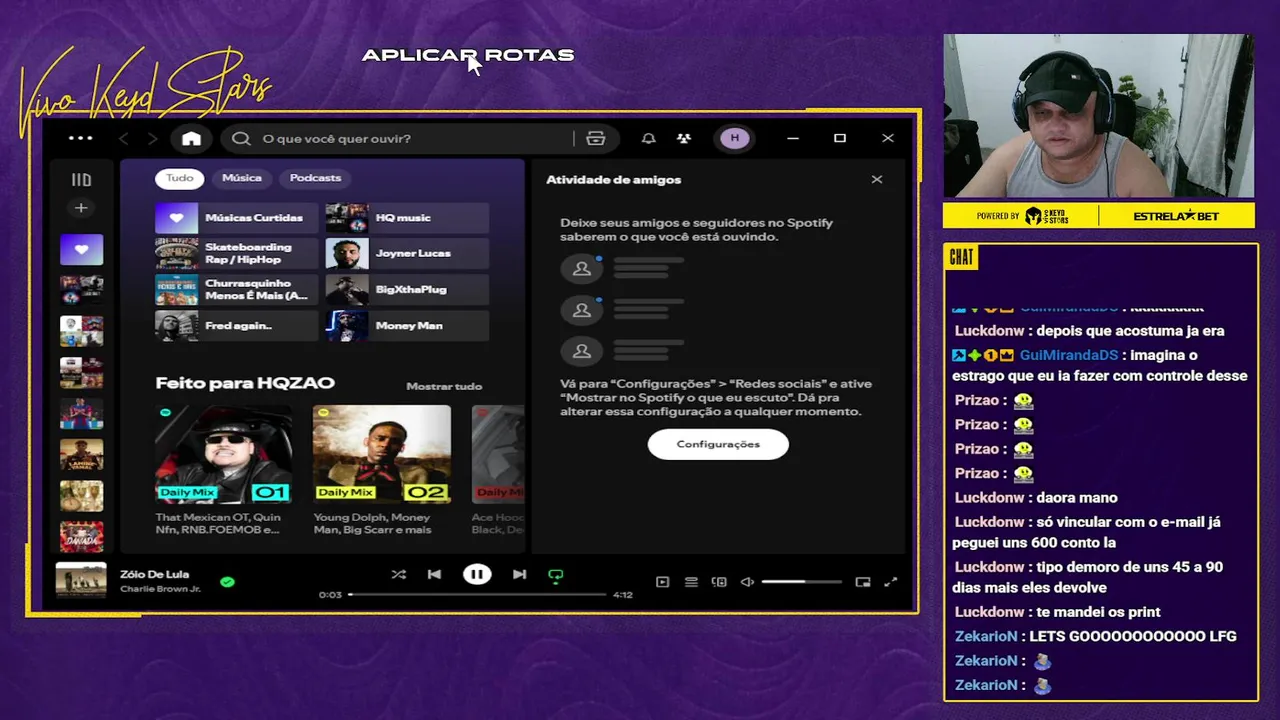Adjust the volume slider
Screen dimensions: 1280x720
(x=803, y=582)
